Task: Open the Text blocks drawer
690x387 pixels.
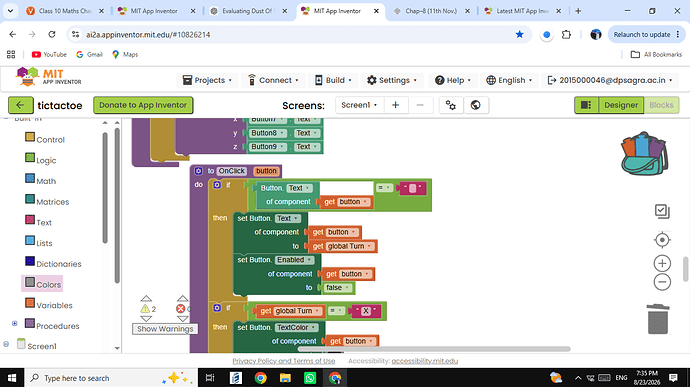Action: 38,222
